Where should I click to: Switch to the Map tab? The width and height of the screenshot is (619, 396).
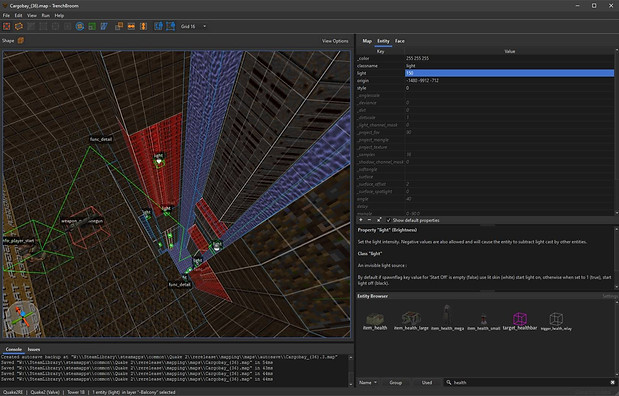[x=367, y=41]
